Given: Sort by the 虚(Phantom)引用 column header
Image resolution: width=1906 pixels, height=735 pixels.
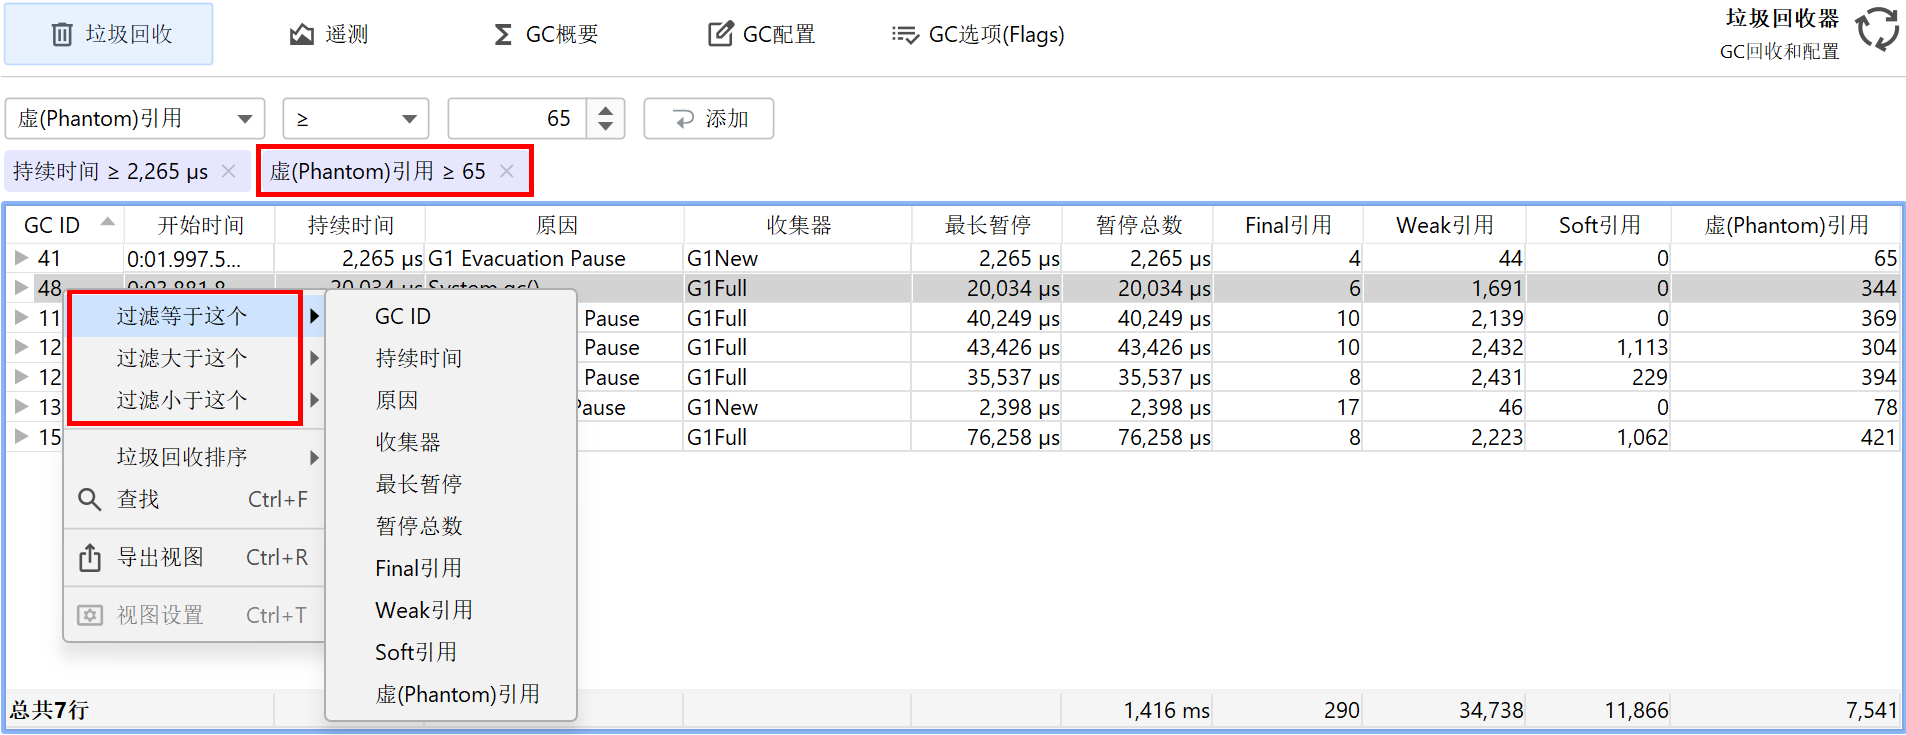Looking at the screenshot, I should 1786,225.
